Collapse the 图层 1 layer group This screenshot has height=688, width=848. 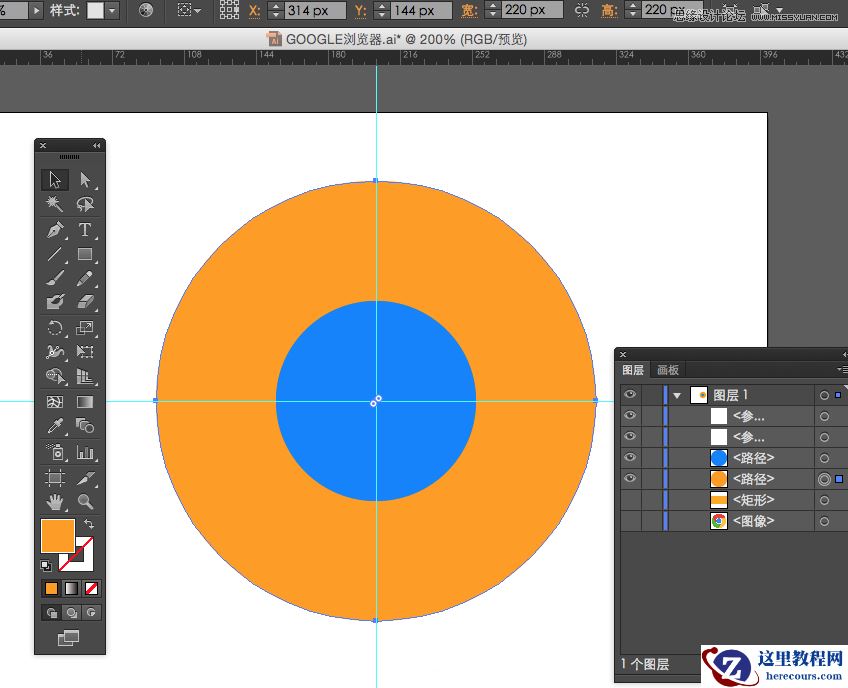pos(677,394)
